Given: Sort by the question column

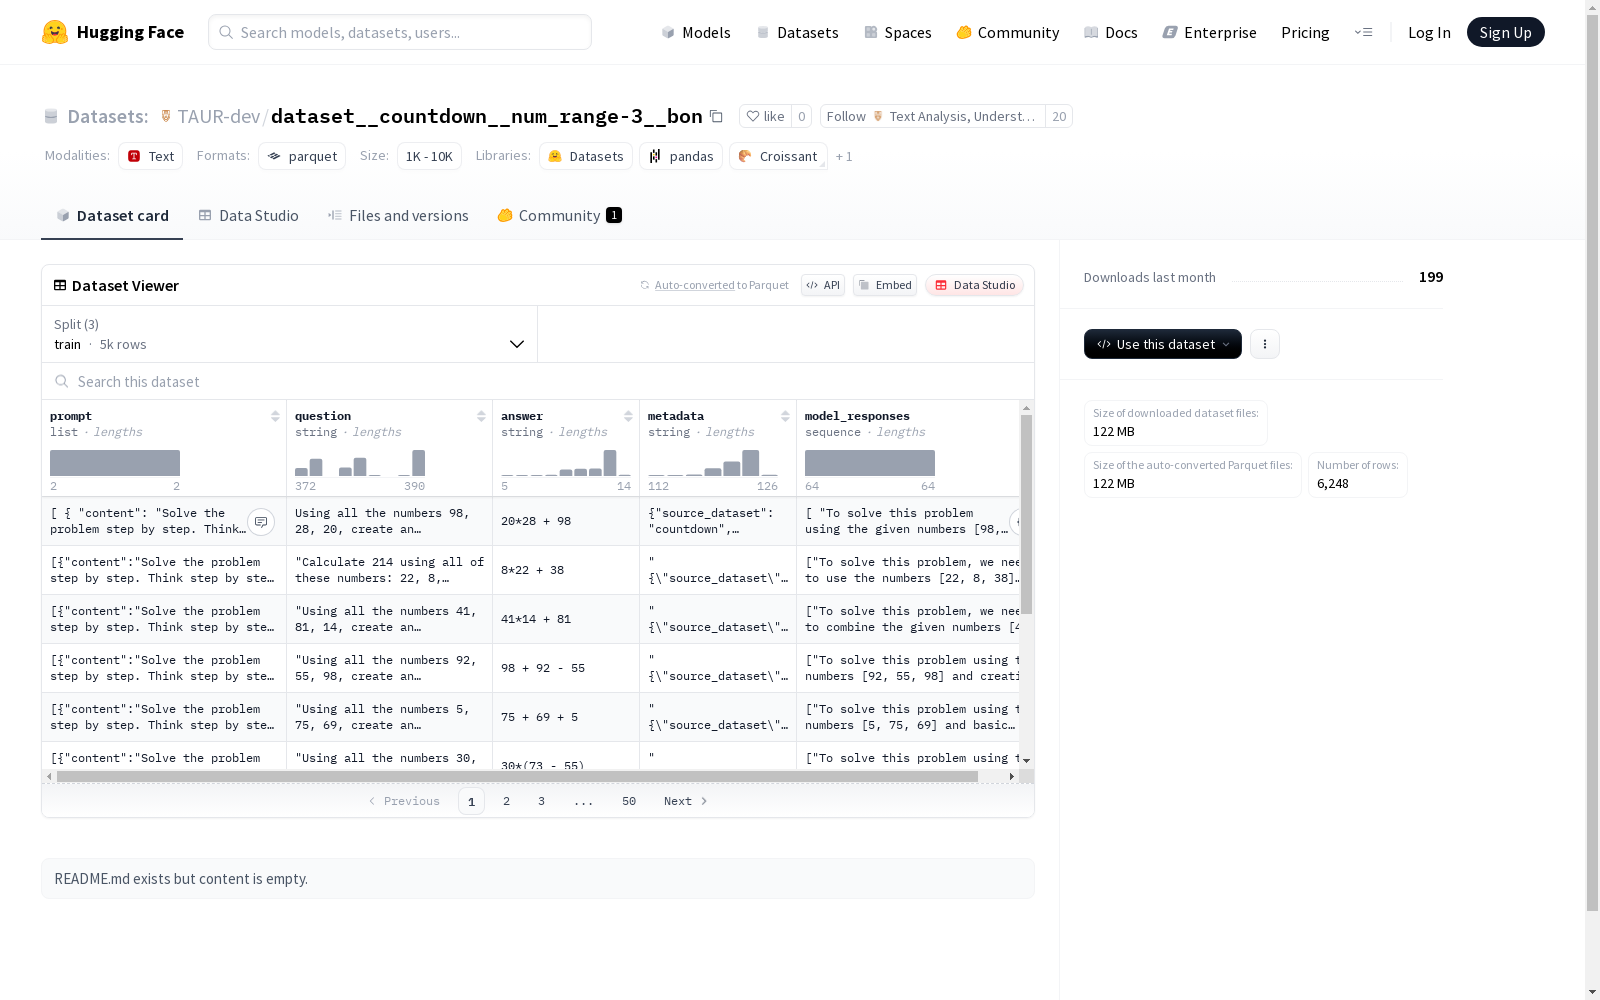Looking at the screenshot, I should 481,416.
